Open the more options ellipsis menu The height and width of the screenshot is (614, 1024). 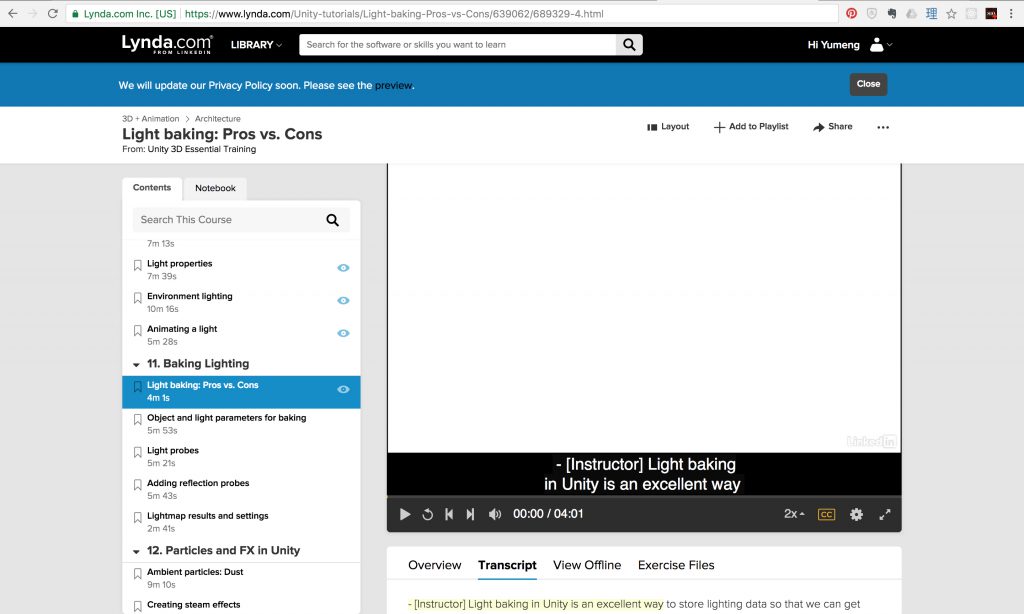pyautogui.click(x=883, y=127)
